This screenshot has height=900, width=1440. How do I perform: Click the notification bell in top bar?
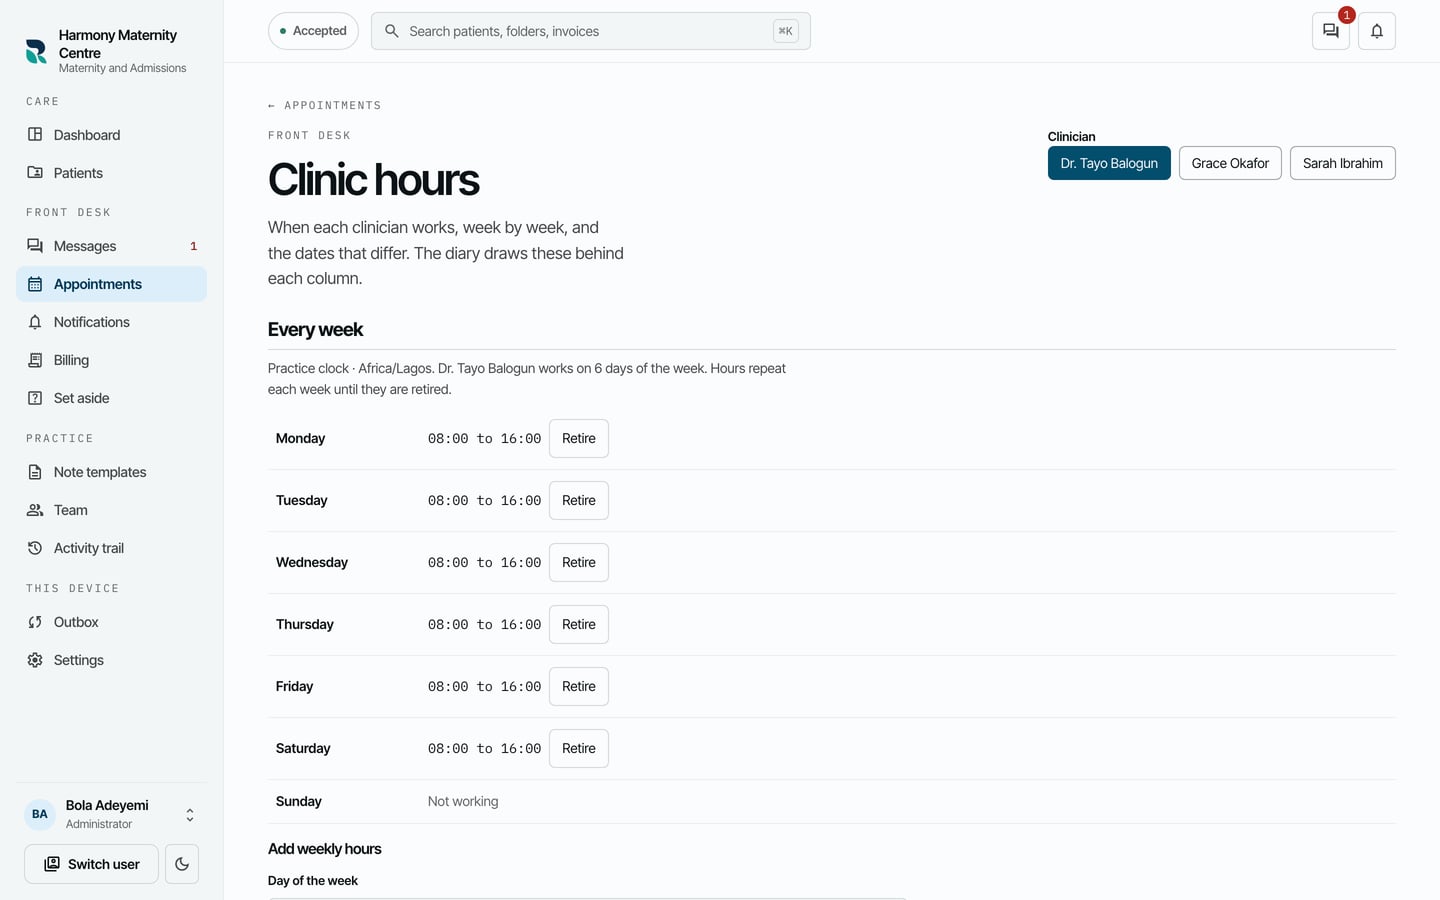point(1377,31)
